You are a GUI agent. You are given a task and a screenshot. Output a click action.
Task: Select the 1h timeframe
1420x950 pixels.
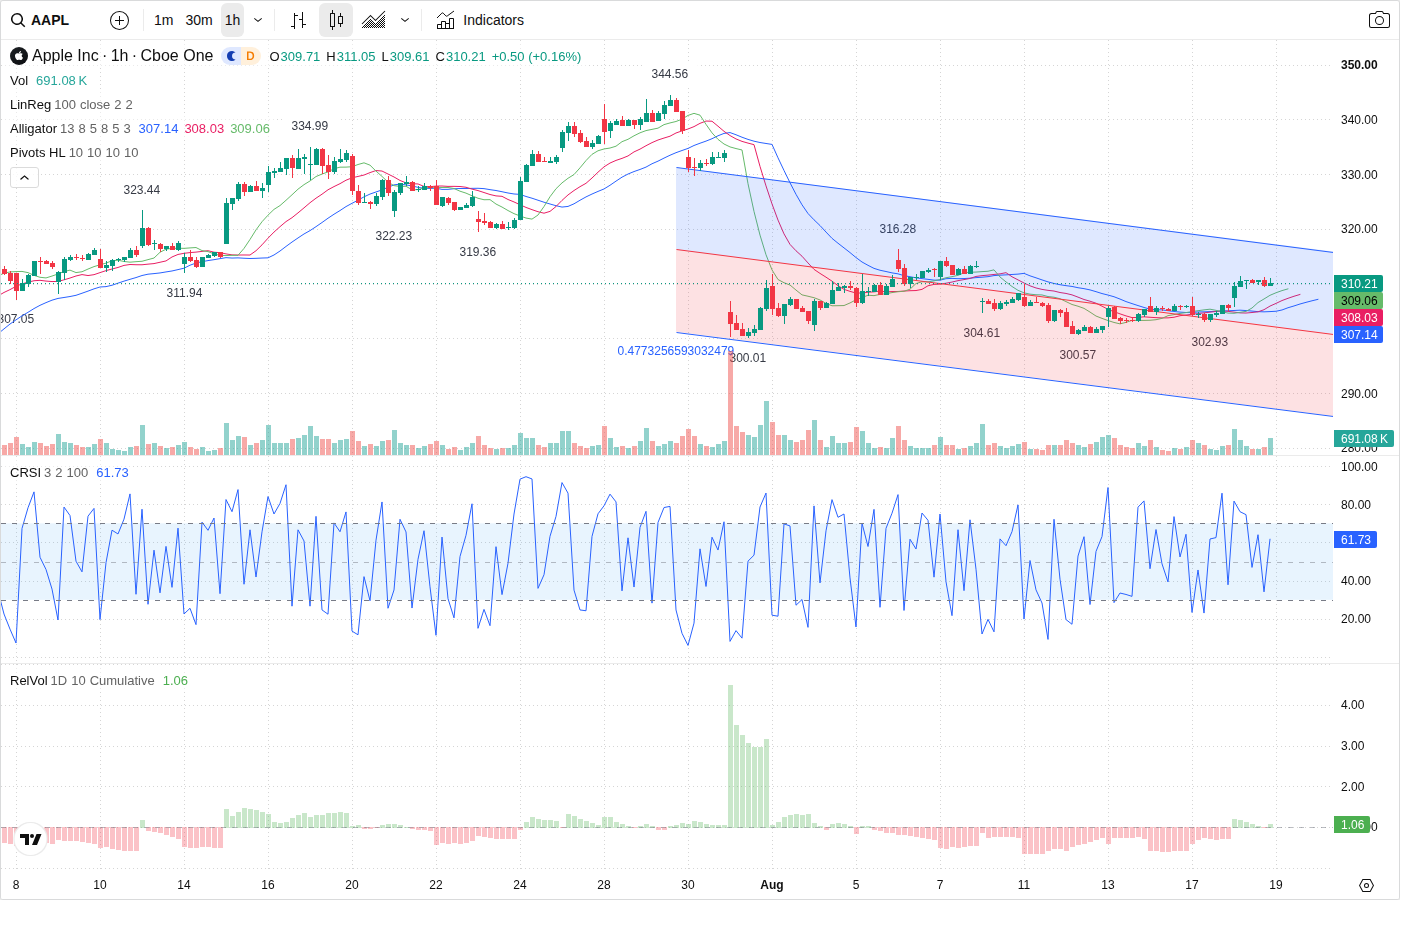pos(232,20)
